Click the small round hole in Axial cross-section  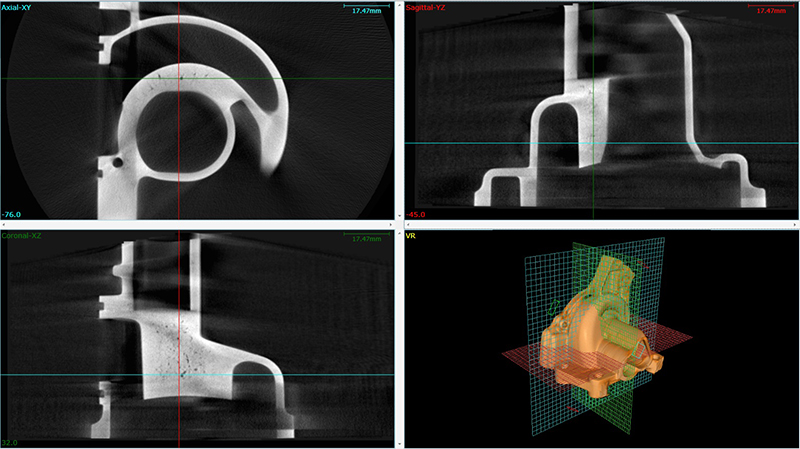(x=118, y=160)
